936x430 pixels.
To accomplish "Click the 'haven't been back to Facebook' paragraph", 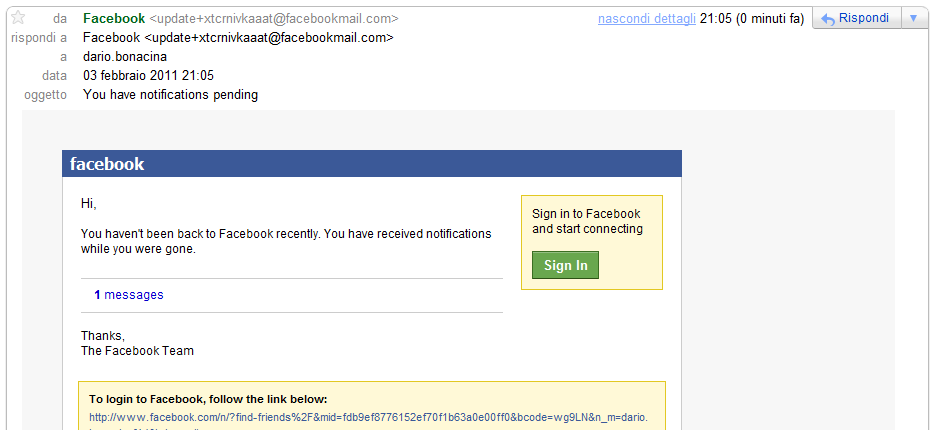I will [x=286, y=241].
